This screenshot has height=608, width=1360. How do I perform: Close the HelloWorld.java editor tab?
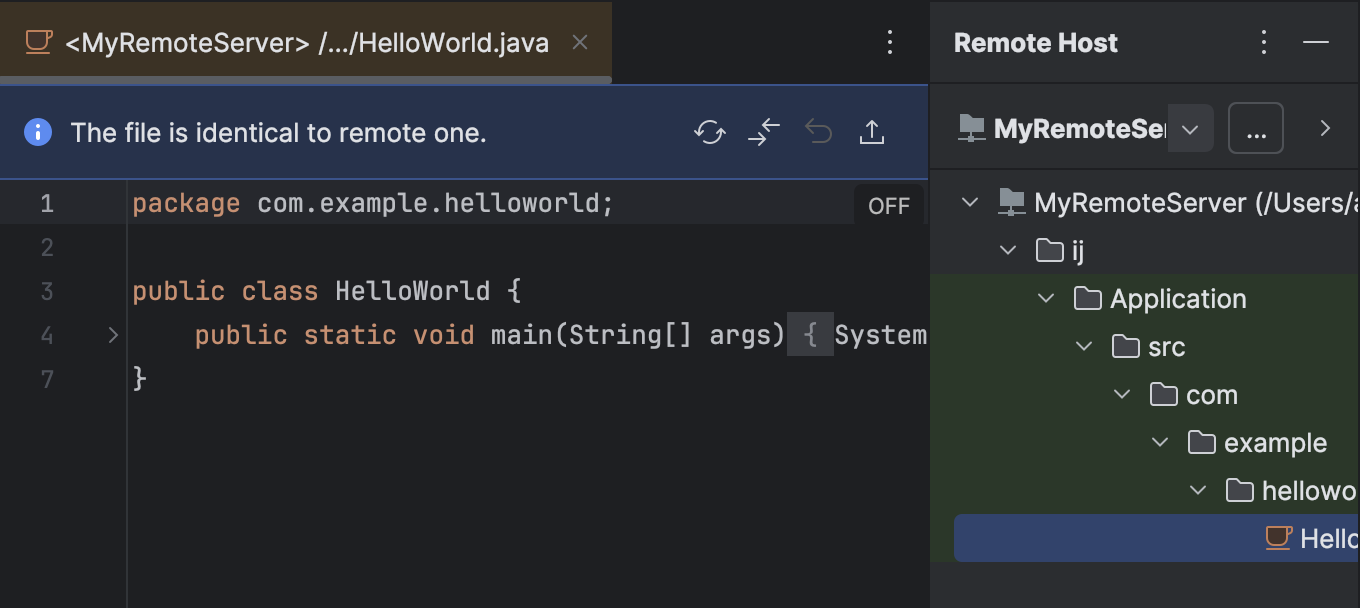coord(580,42)
